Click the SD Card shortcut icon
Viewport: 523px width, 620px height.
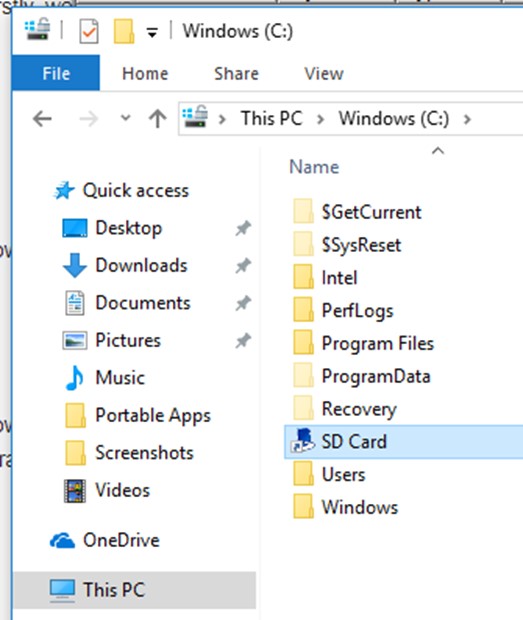point(302,440)
